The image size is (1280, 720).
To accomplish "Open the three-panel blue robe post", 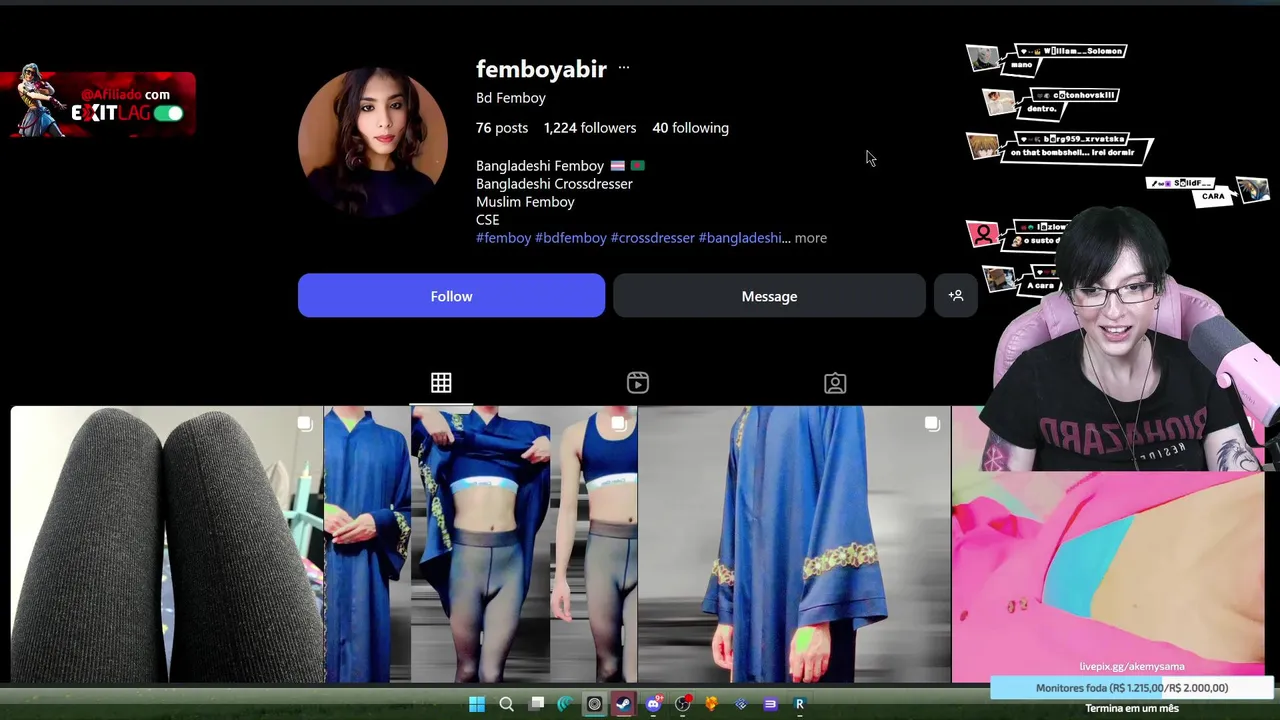I will click(x=481, y=544).
